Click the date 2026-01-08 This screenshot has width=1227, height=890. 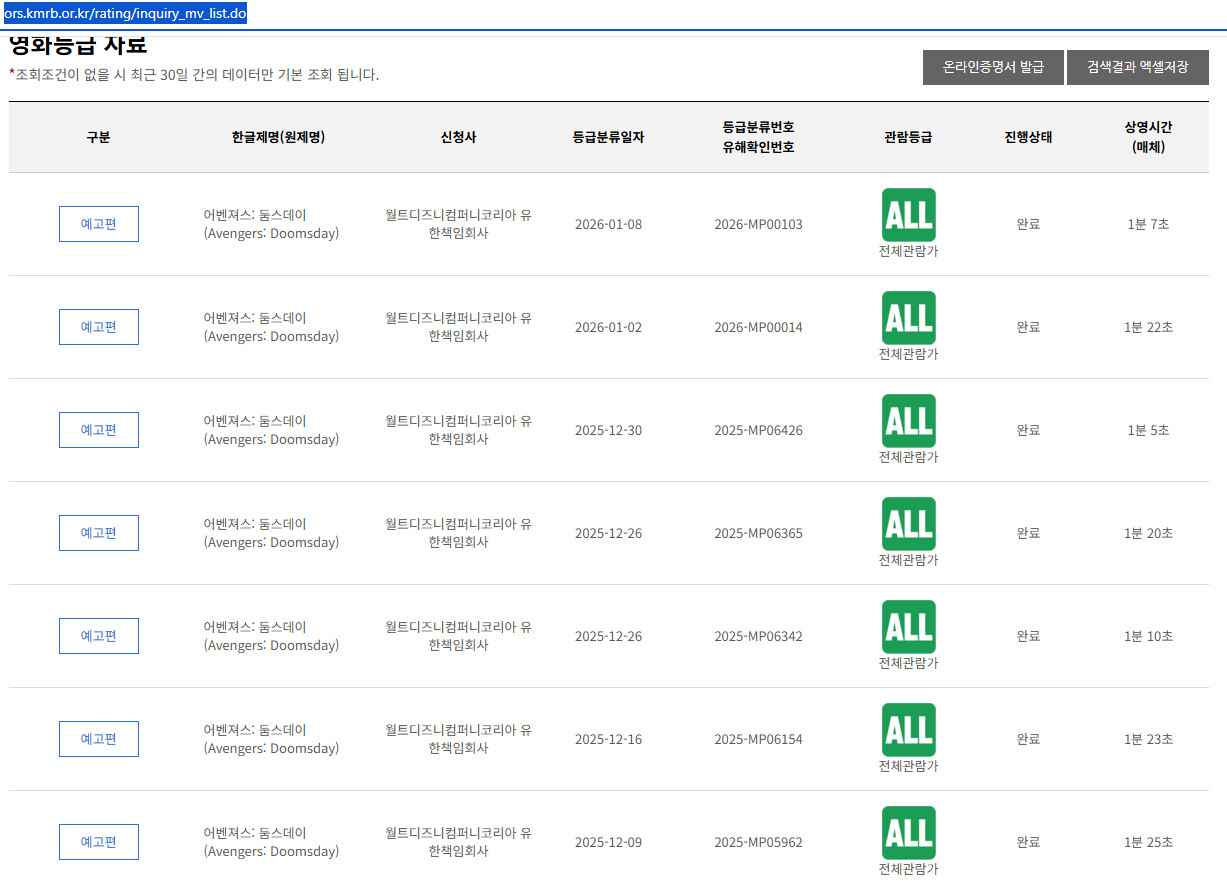coord(608,224)
